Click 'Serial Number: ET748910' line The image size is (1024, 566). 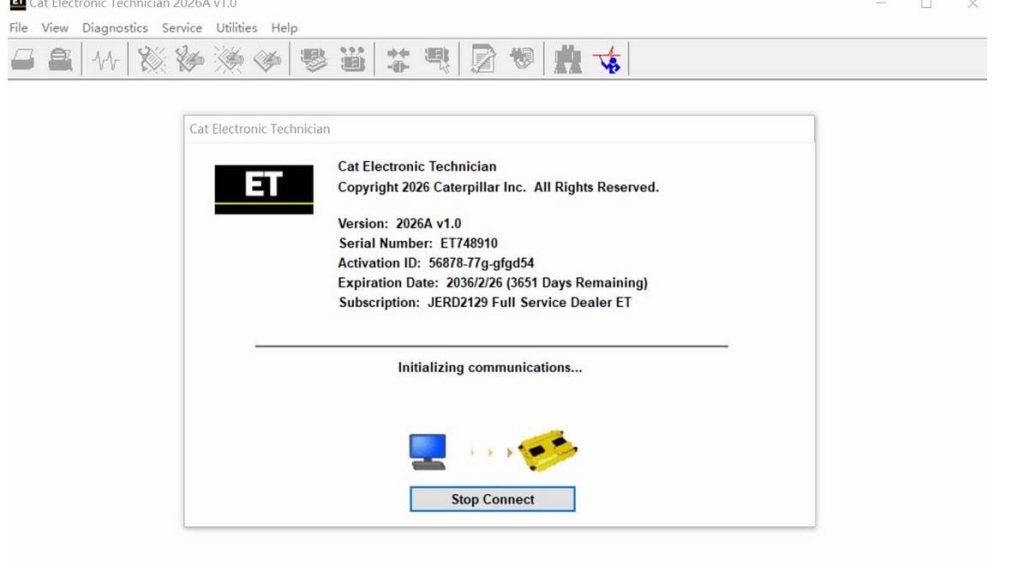click(x=418, y=244)
